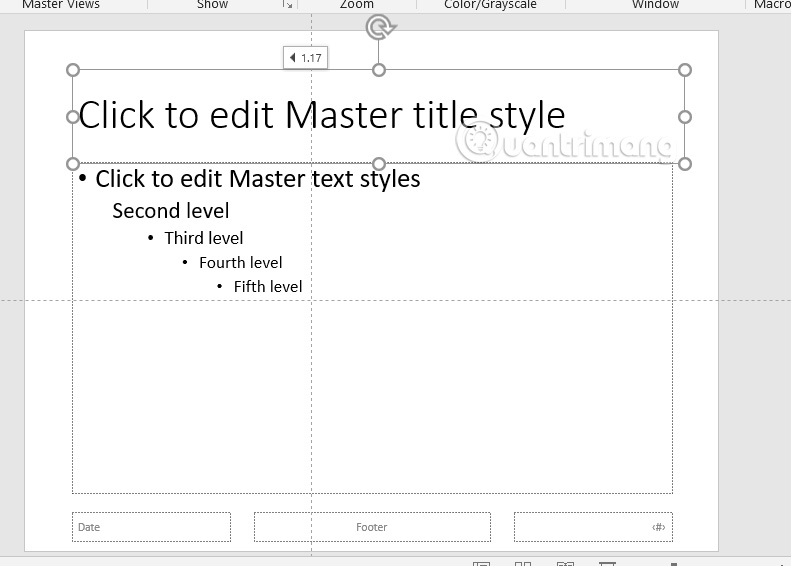Open the Show group dialog launcher
This screenshot has width=791, height=566.
pyautogui.click(x=288, y=5)
